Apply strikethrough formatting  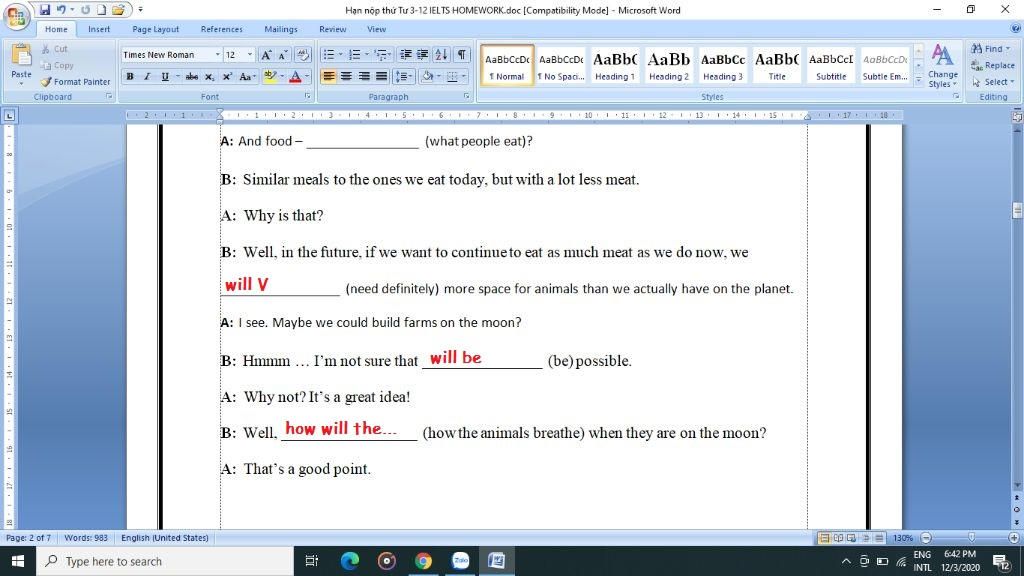[x=191, y=76]
